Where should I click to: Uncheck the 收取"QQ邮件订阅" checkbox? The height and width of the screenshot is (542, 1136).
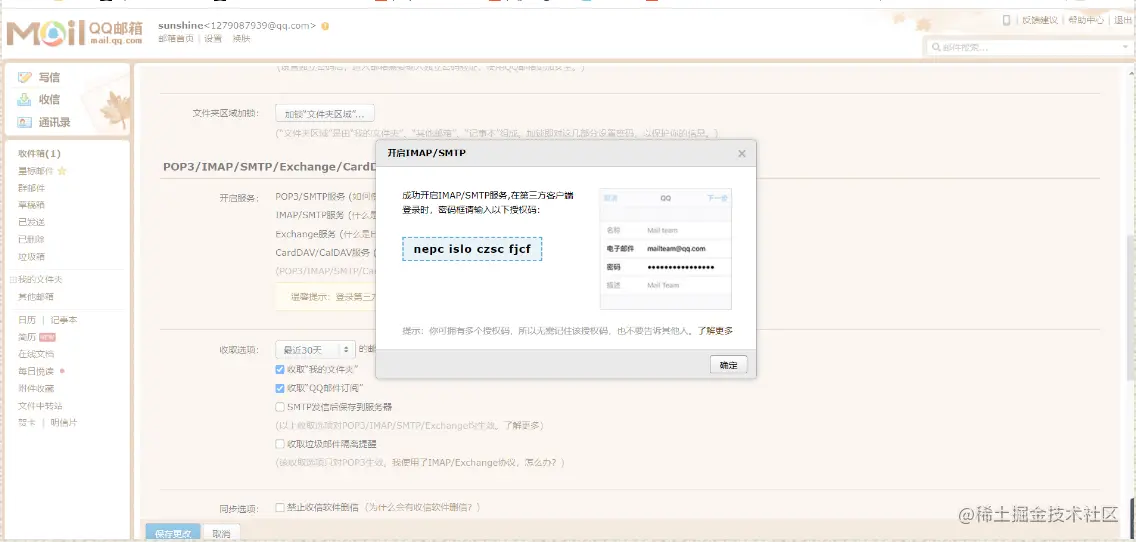point(280,388)
